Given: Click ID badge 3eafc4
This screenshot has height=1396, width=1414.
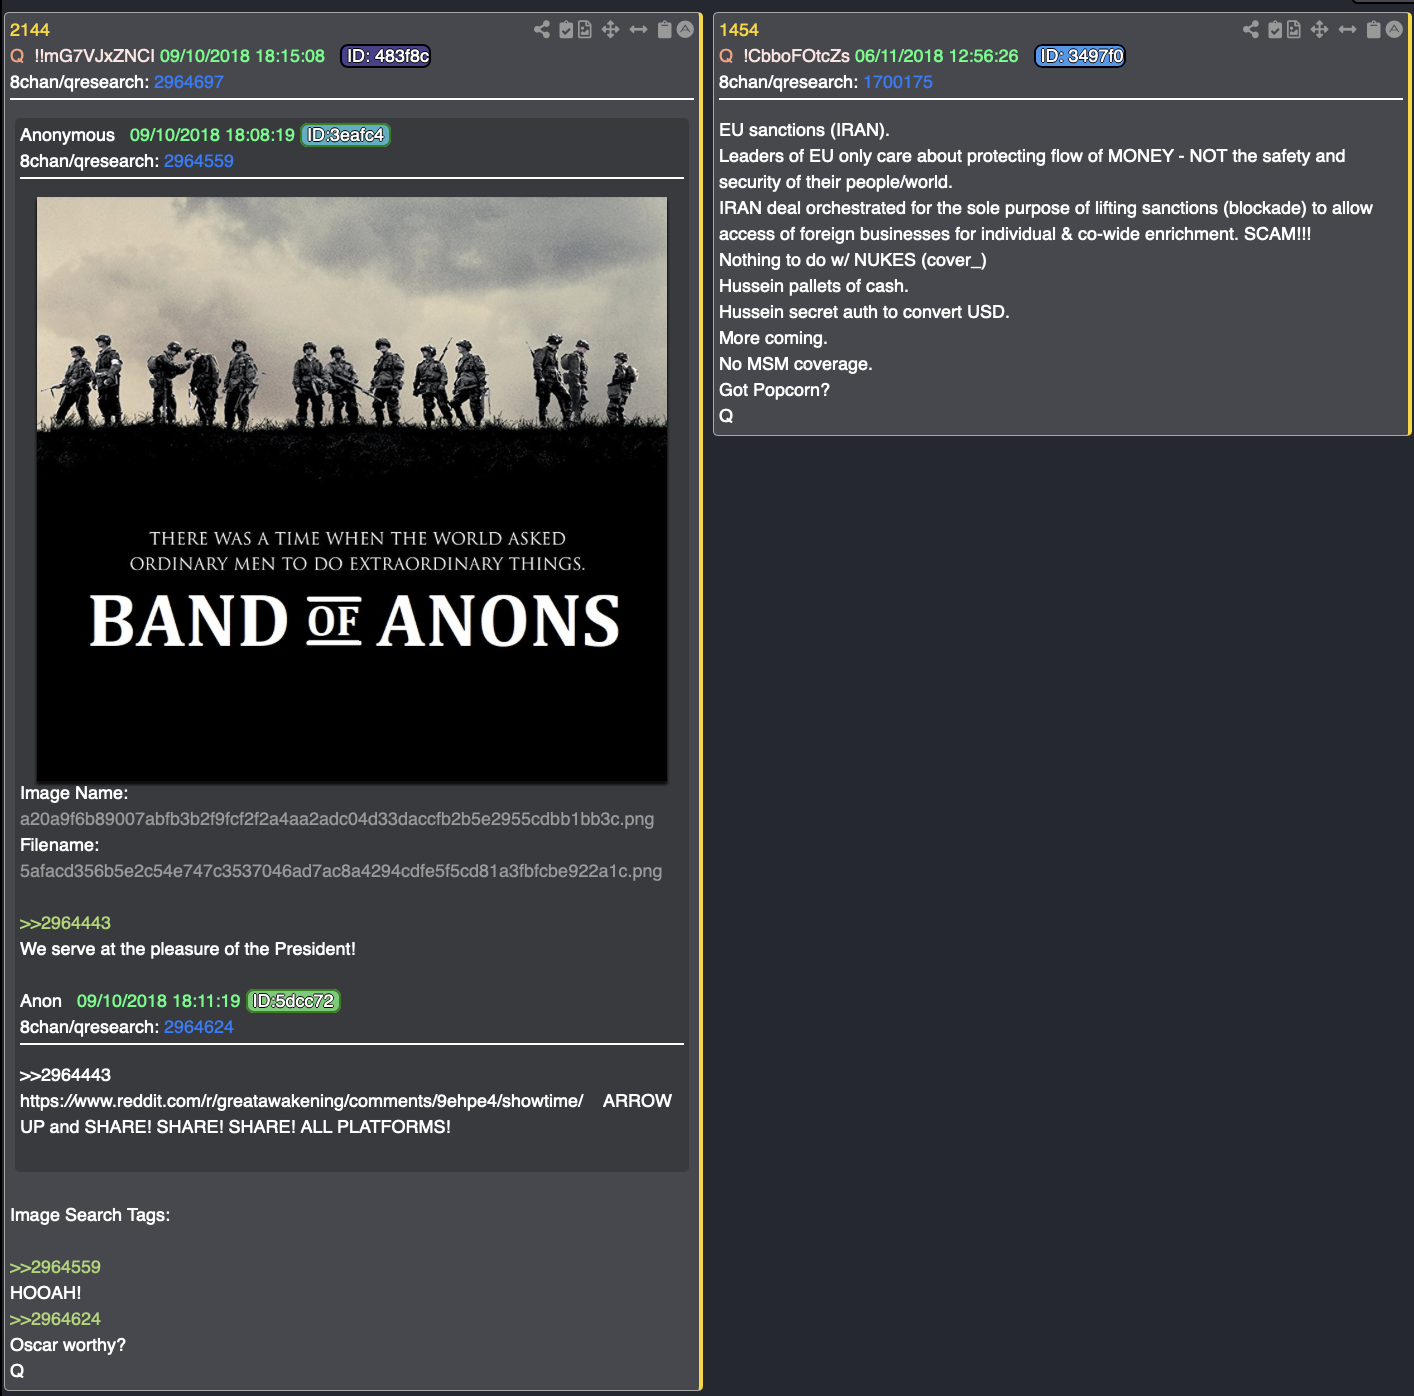Looking at the screenshot, I should click(346, 135).
